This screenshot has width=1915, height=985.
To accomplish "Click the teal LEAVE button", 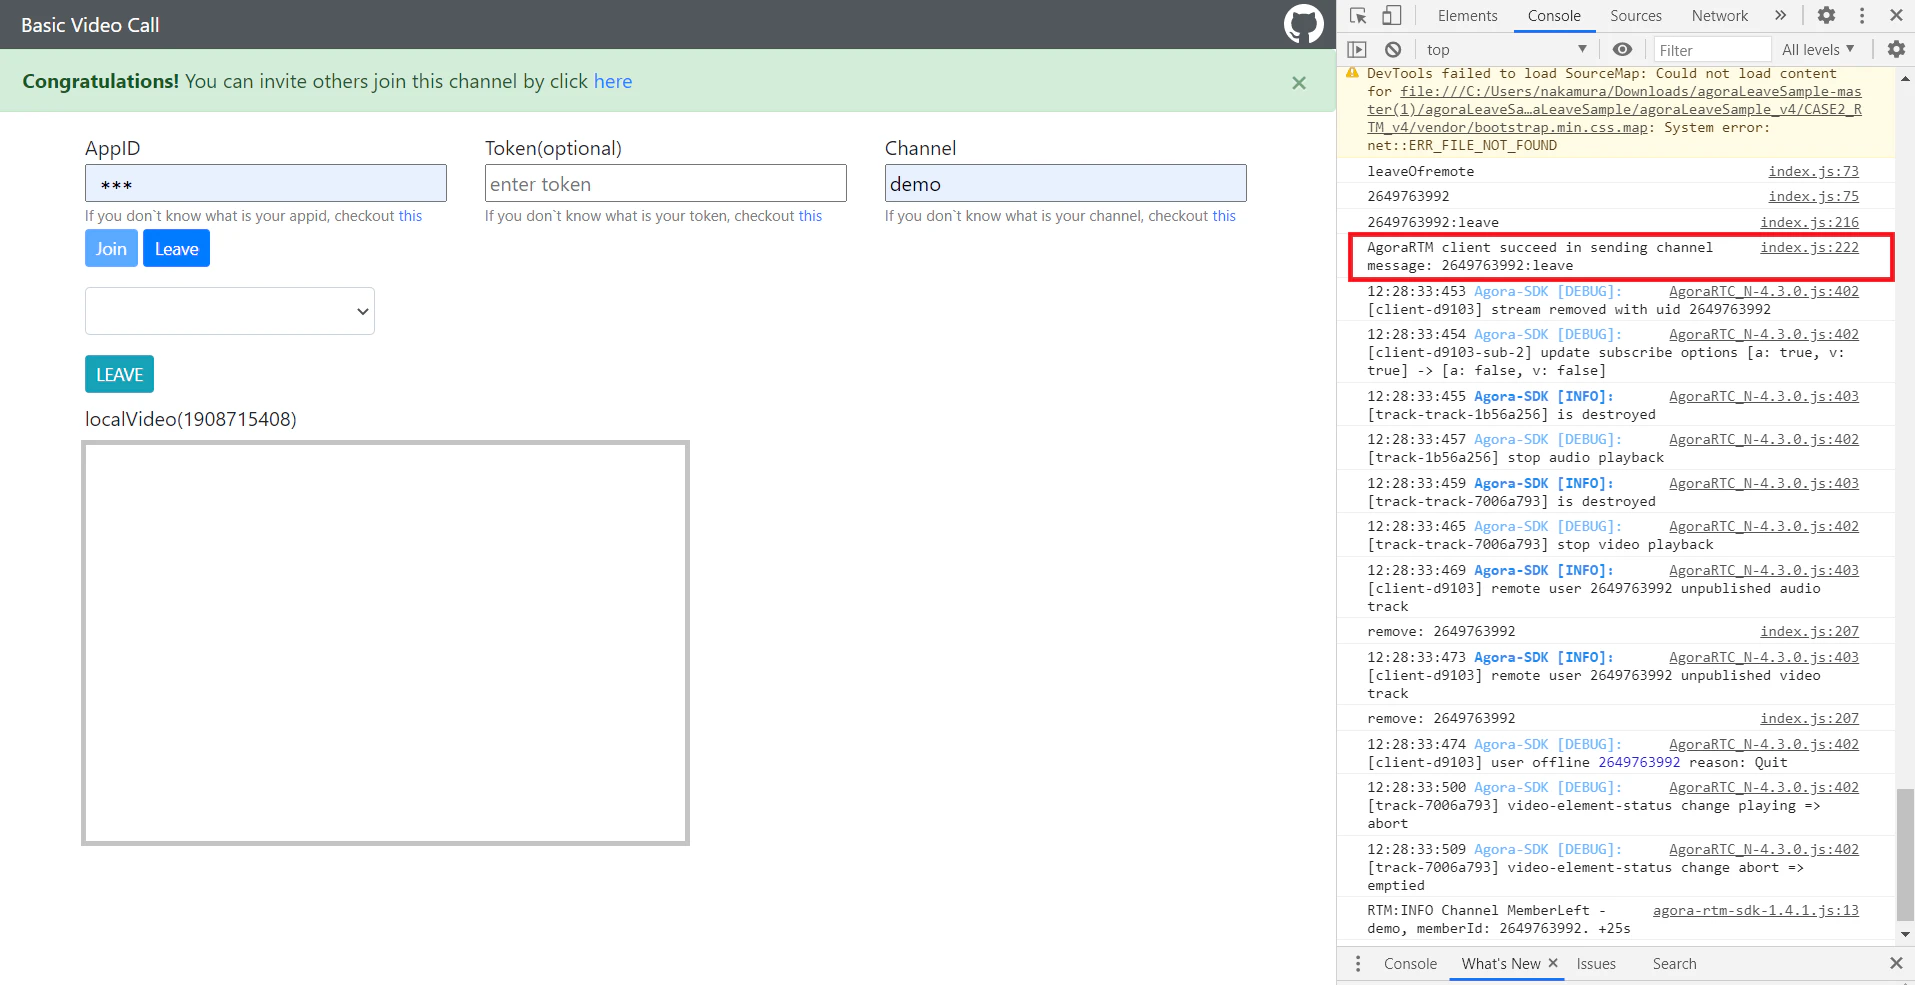I will [x=119, y=375].
